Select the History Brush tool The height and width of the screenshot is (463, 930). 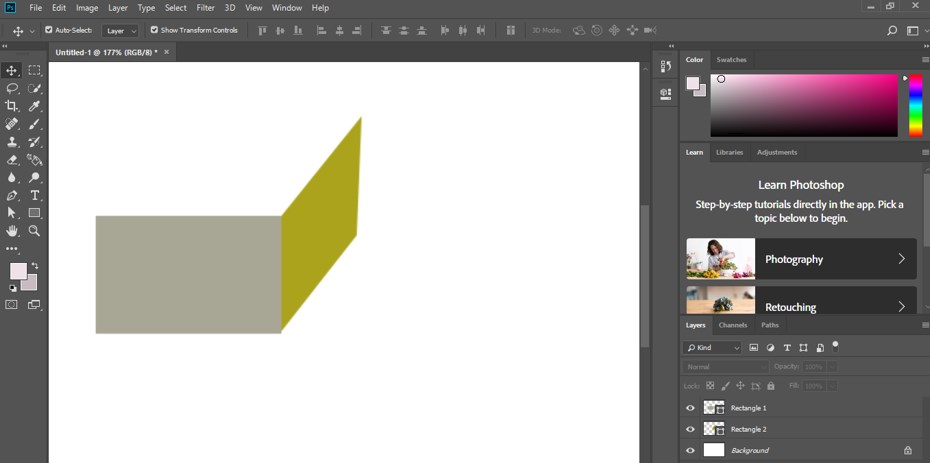tap(34, 142)
